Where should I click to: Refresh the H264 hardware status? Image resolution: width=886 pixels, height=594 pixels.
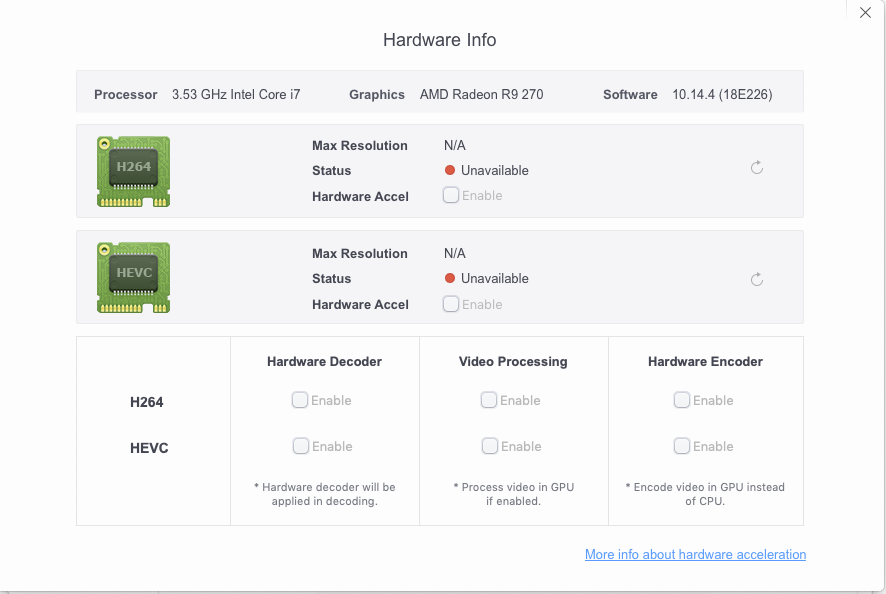coord(757,167)
